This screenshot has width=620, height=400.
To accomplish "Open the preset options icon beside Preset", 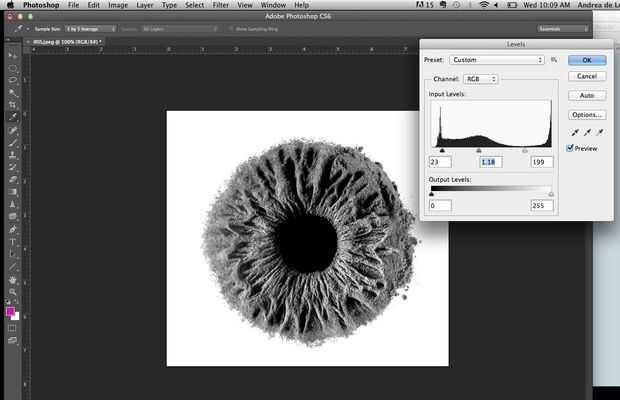I will tap(553, 60).
